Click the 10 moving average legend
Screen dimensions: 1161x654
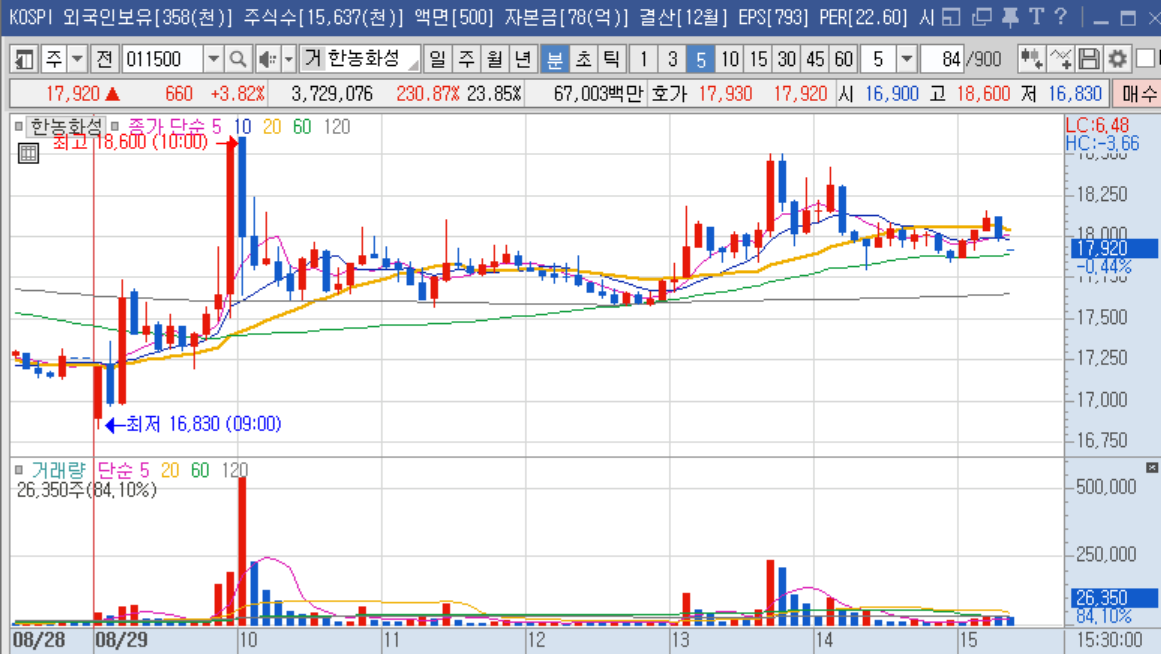tap(243, 127)
